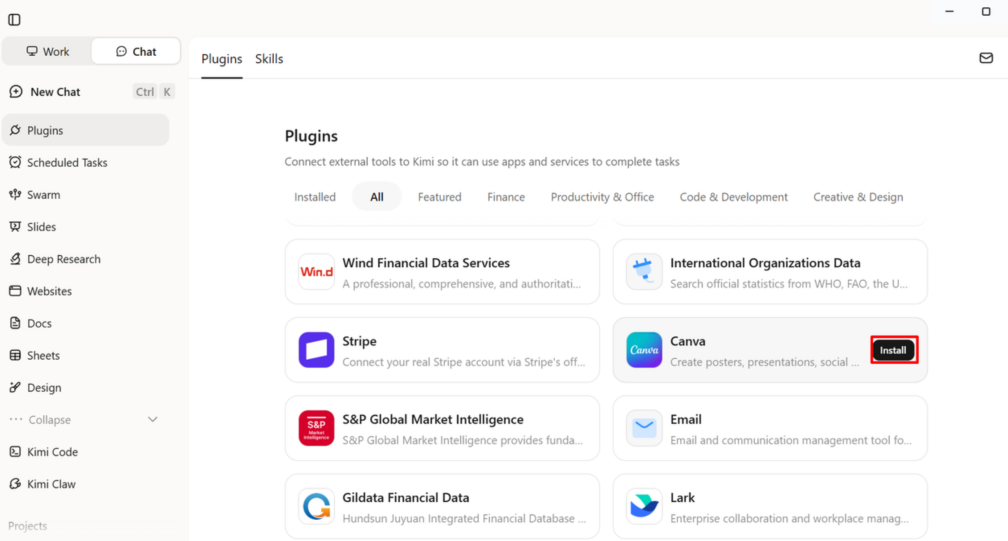Viewport: 1008px width, 541px height.
Task: Open S&P Global Market Intelligence title
Action: (433, 420)
